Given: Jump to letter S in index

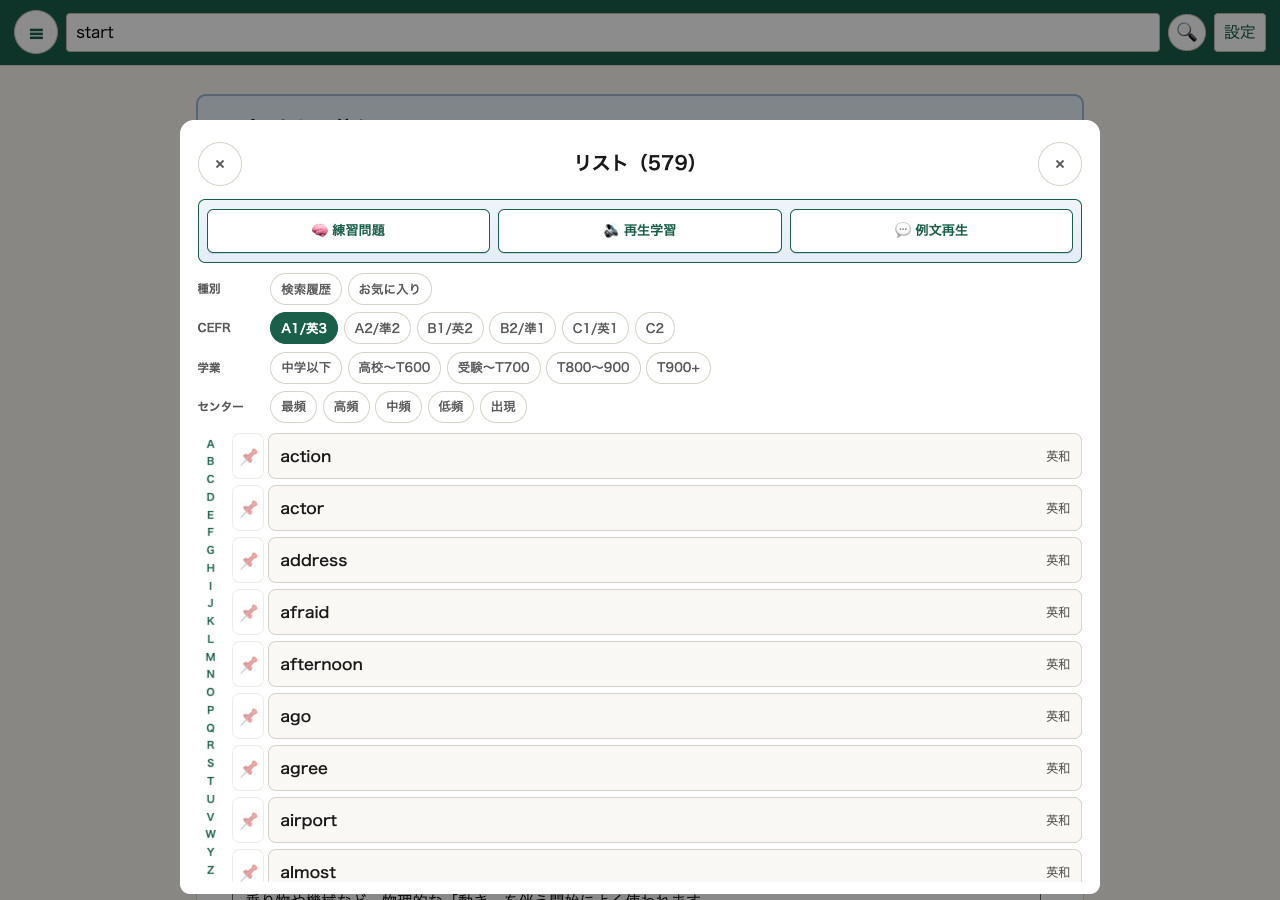Looking at the screenshot, I should pyautogui.click(x=210, y=763).
